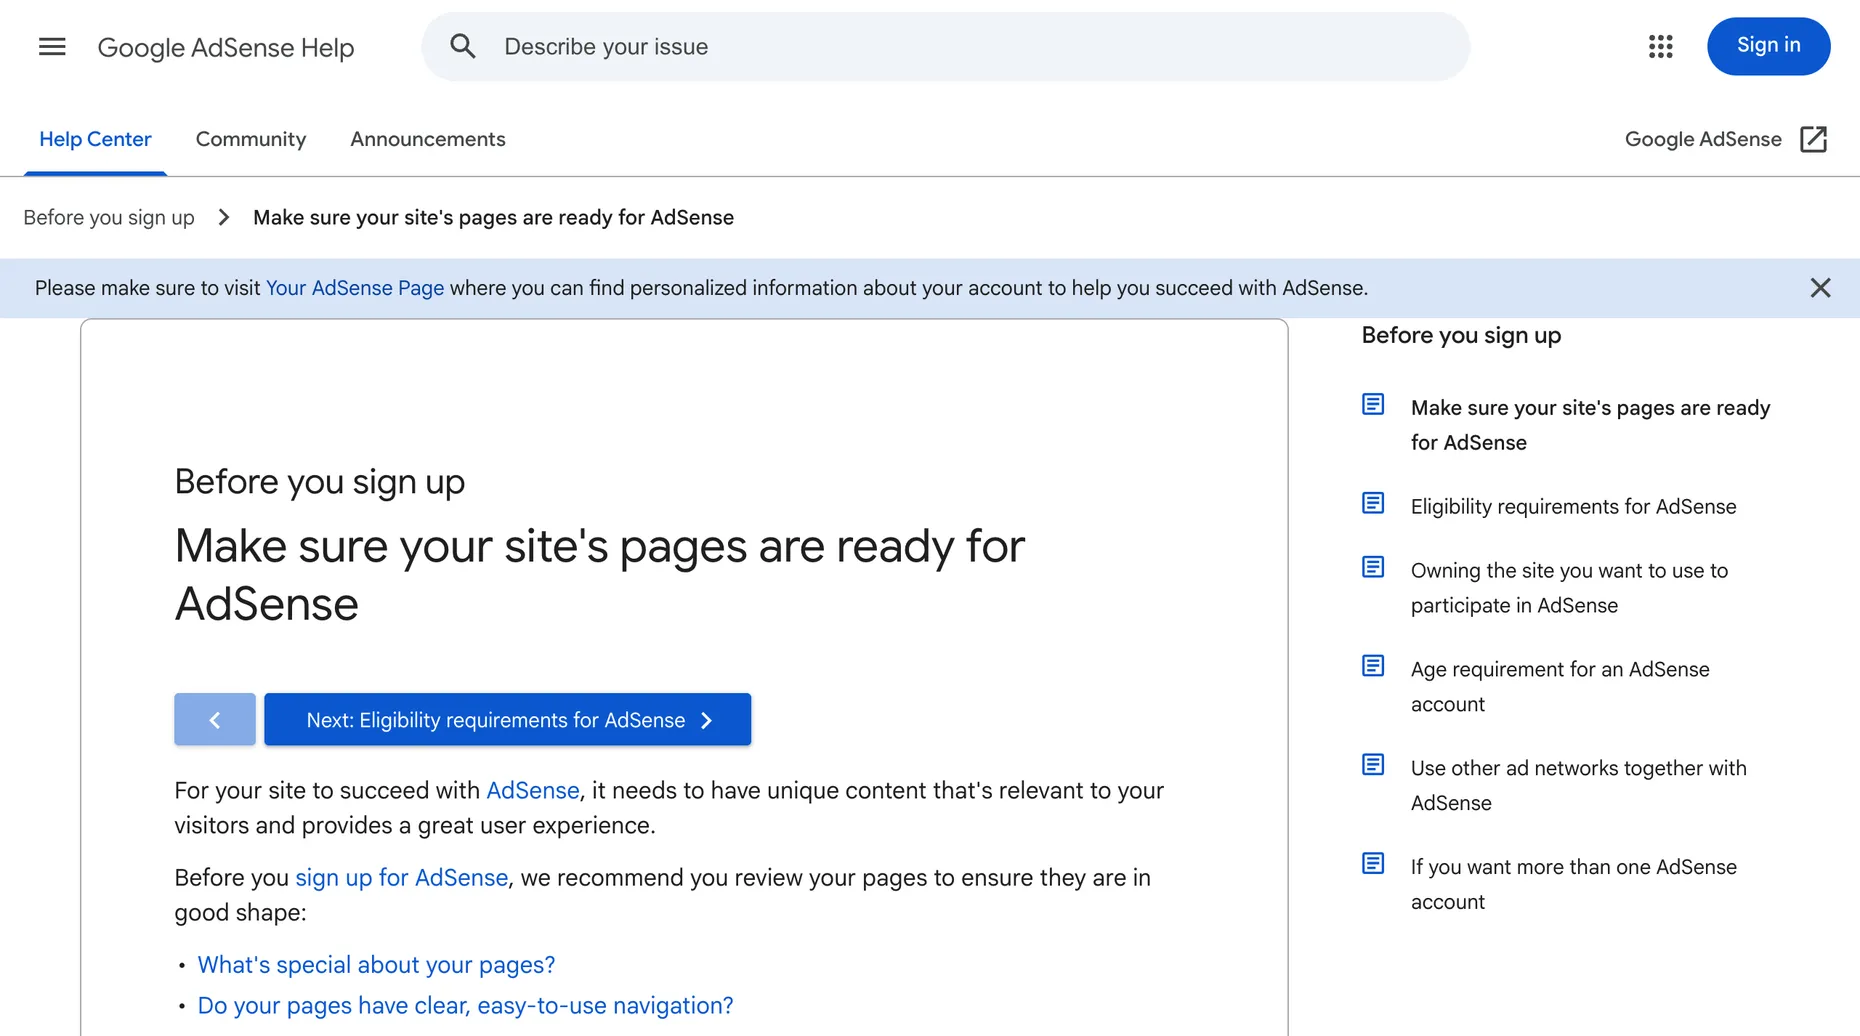Open the Google apps grid
Image resolution: width=1860 pixels, height=1036 pixels.
coord(1660,46)
